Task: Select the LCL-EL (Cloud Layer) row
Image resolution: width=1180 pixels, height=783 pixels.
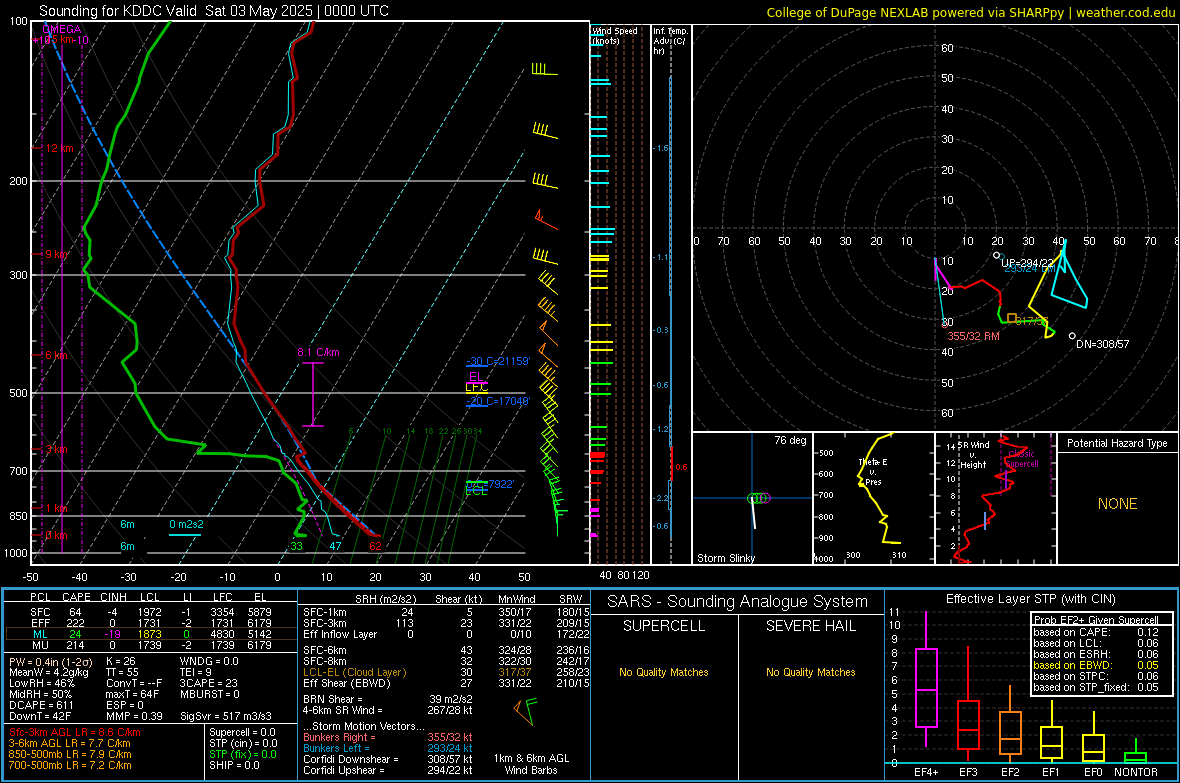Action: tap(446, 672)
